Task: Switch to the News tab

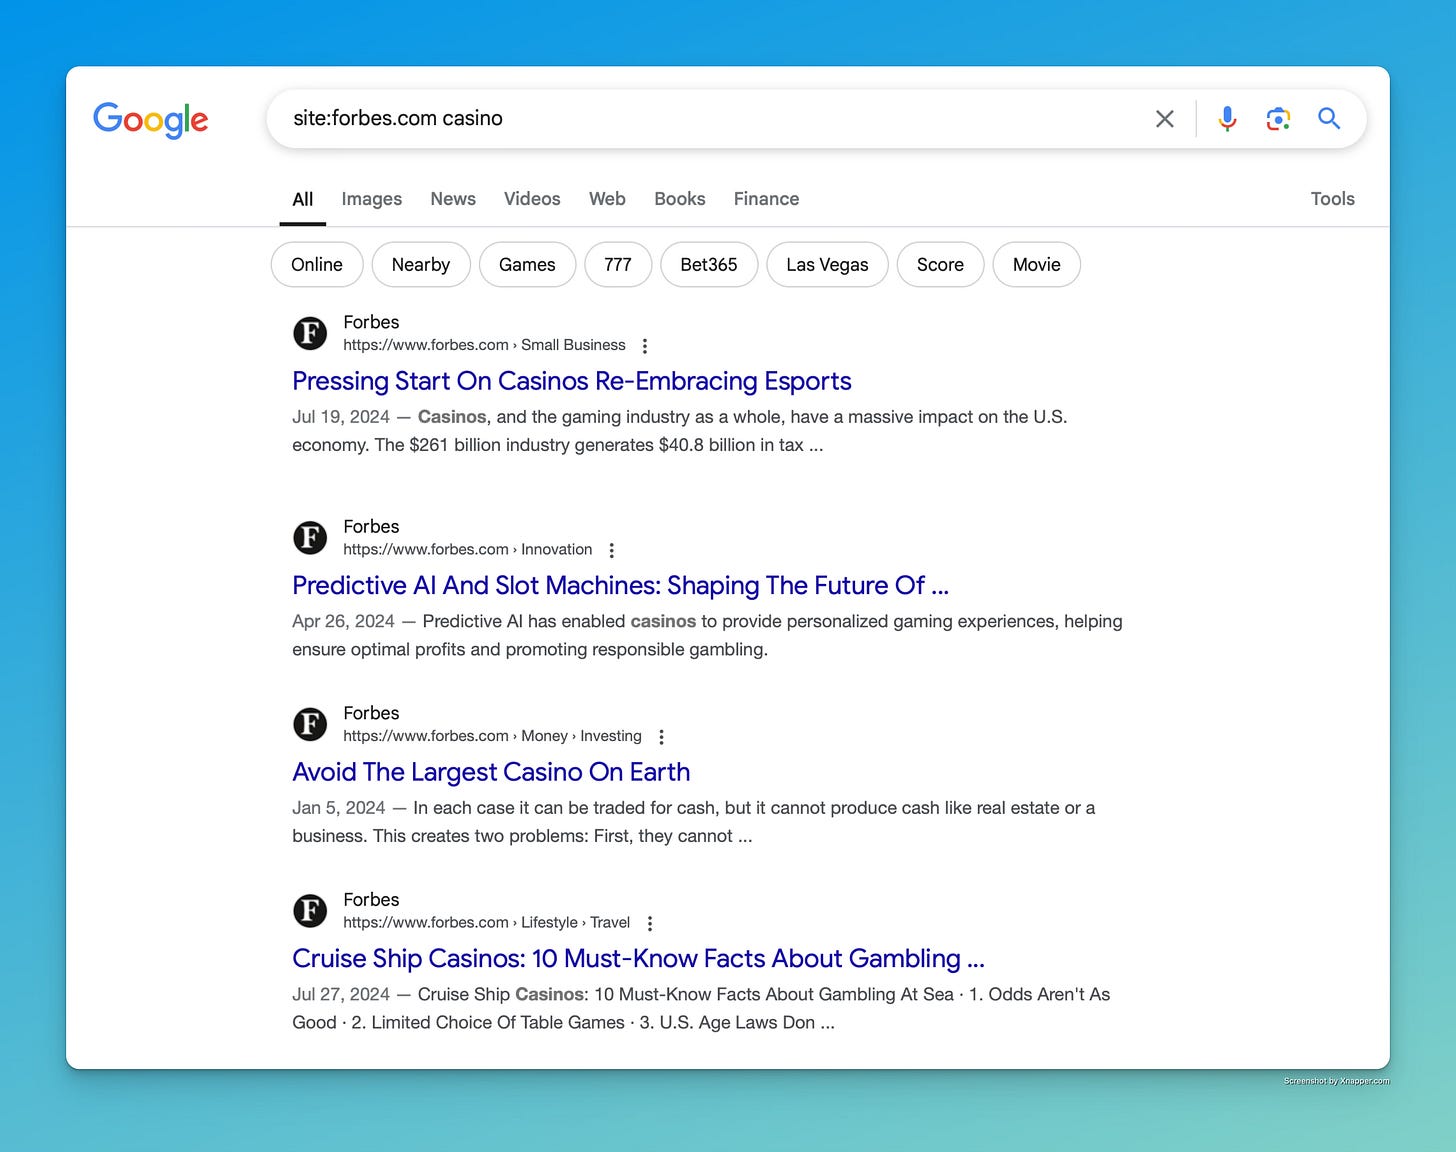Action: tap(453, 199)
